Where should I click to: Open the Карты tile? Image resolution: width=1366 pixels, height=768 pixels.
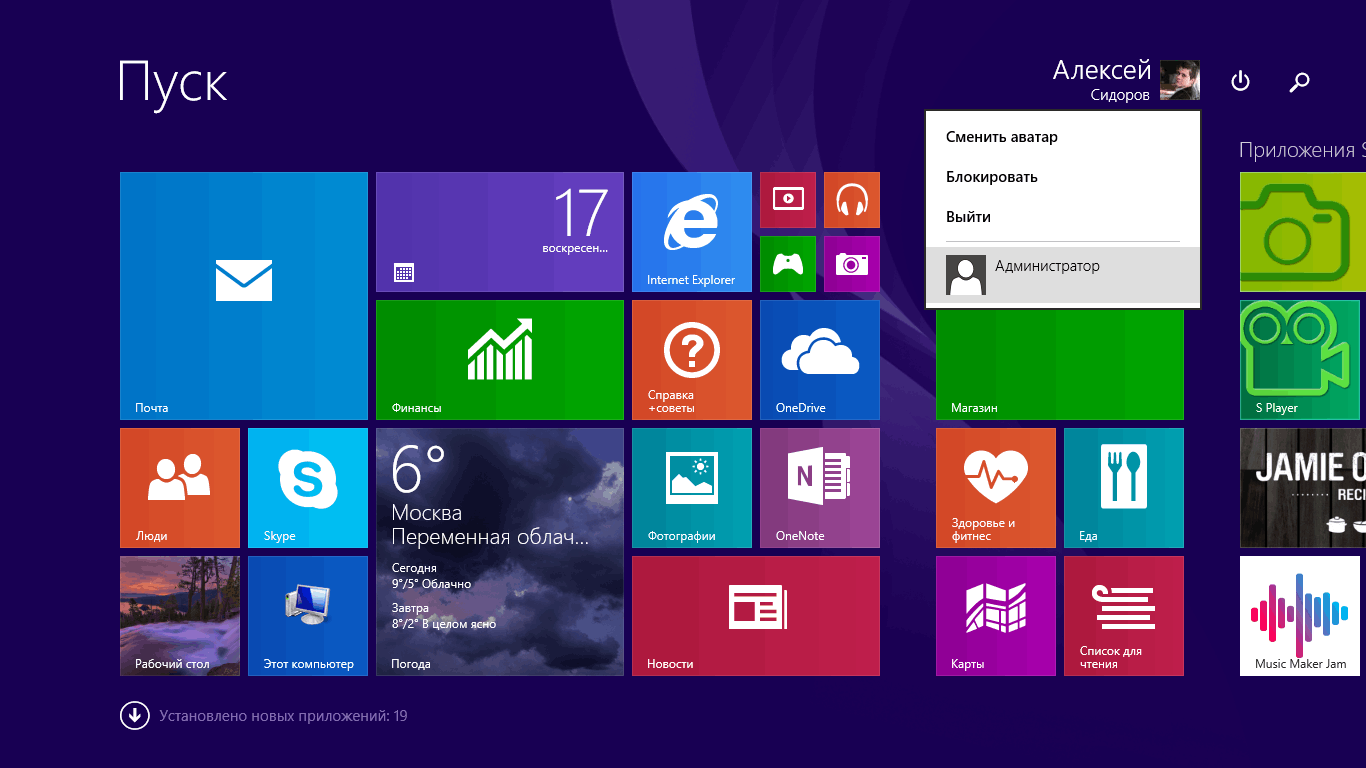[x=996, y=616]
